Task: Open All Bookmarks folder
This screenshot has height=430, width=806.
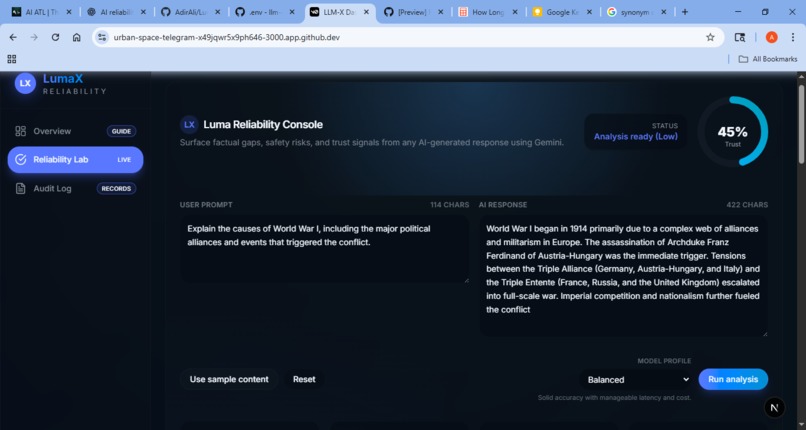Action: point(768,59)
